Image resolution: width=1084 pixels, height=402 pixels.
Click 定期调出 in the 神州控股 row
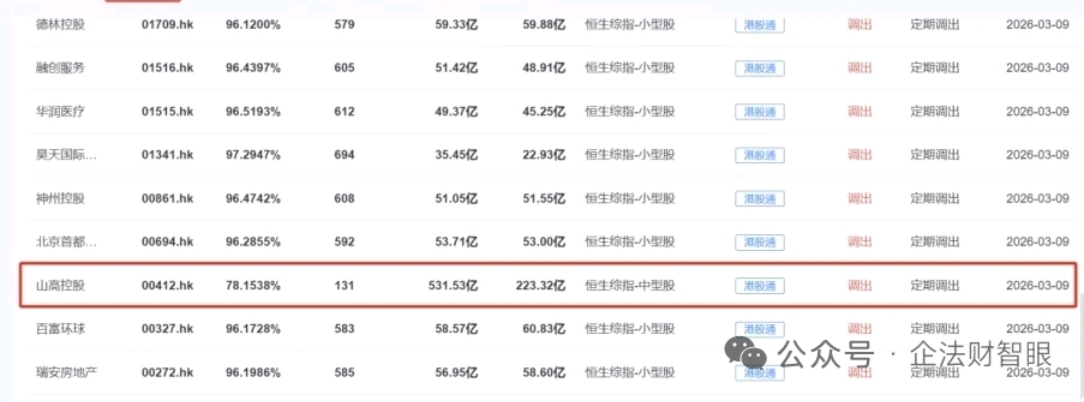tap(935, 199)
